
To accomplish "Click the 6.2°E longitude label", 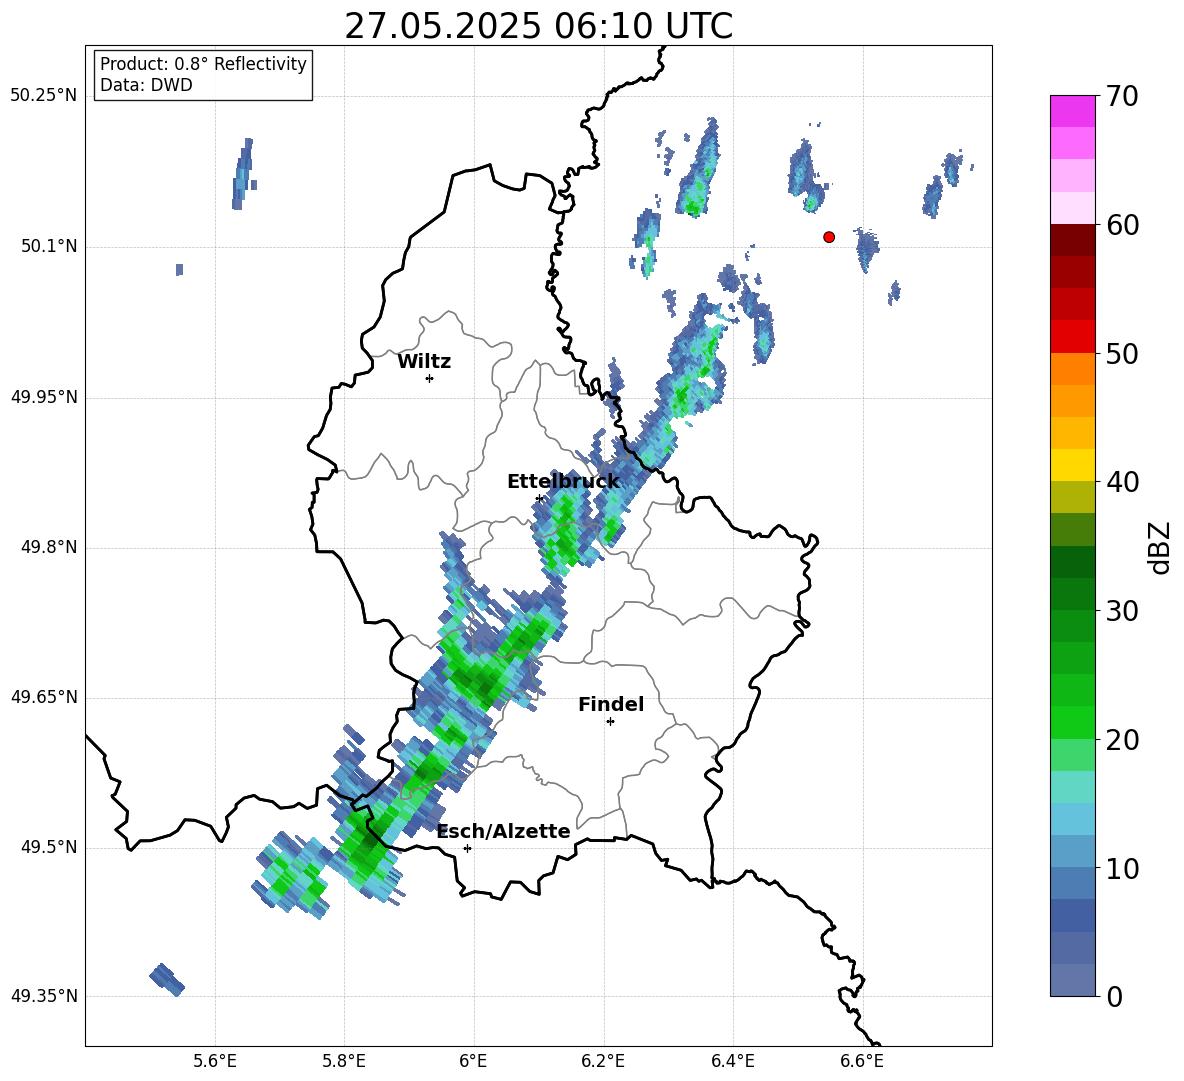I will (603, 1061).
